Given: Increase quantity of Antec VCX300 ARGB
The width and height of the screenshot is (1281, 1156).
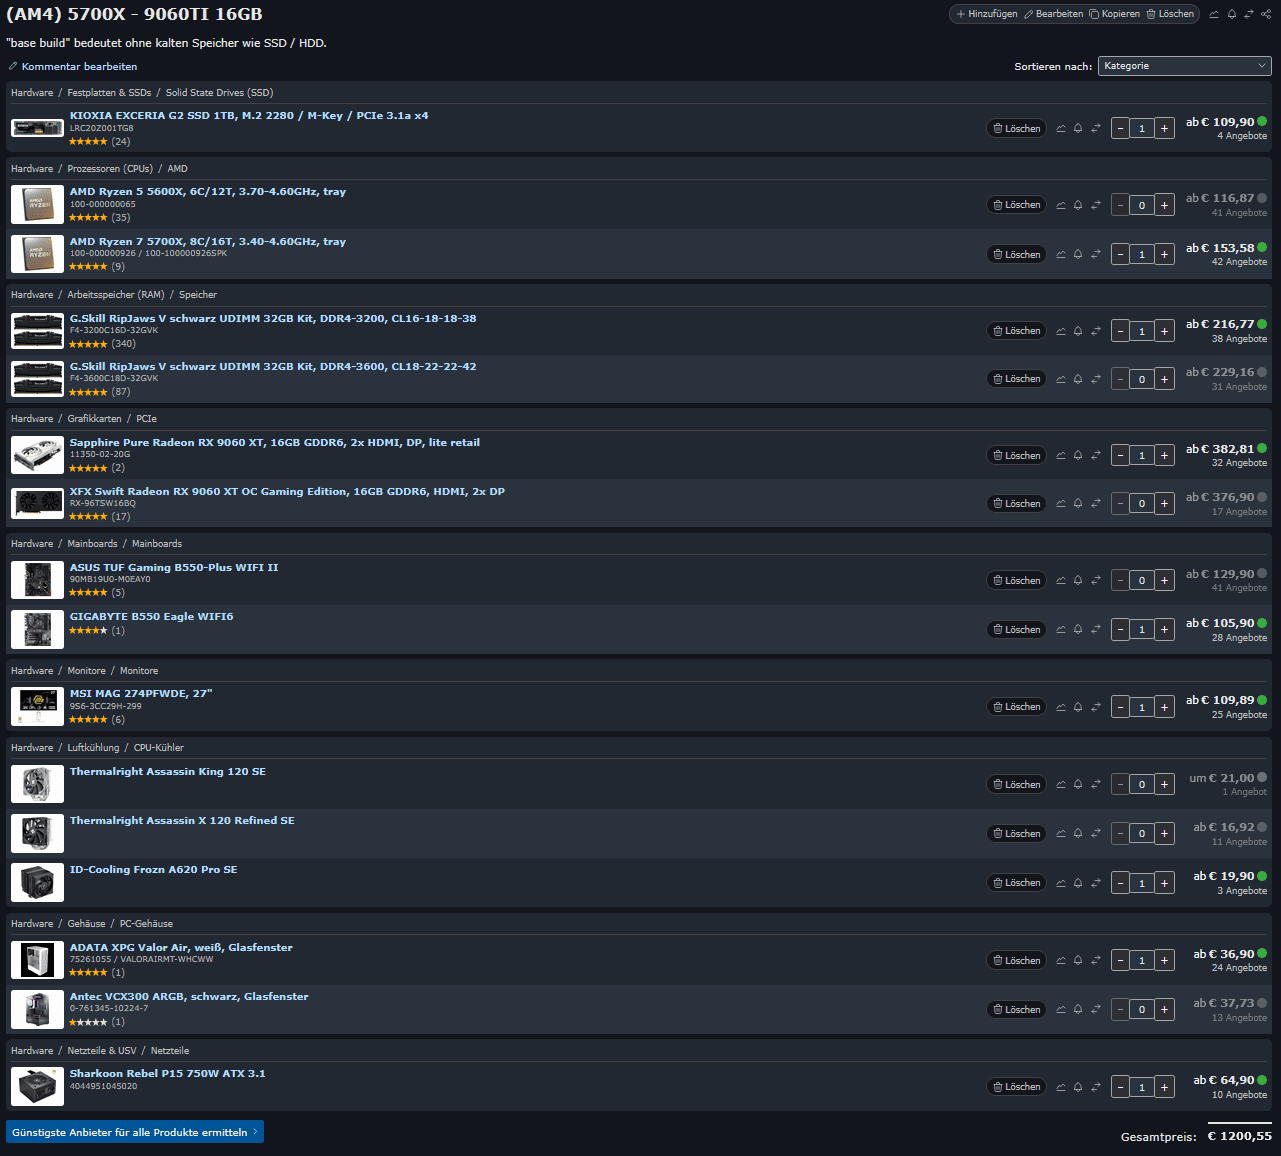Looking at the screenshot, I should pos(1164,1010).
